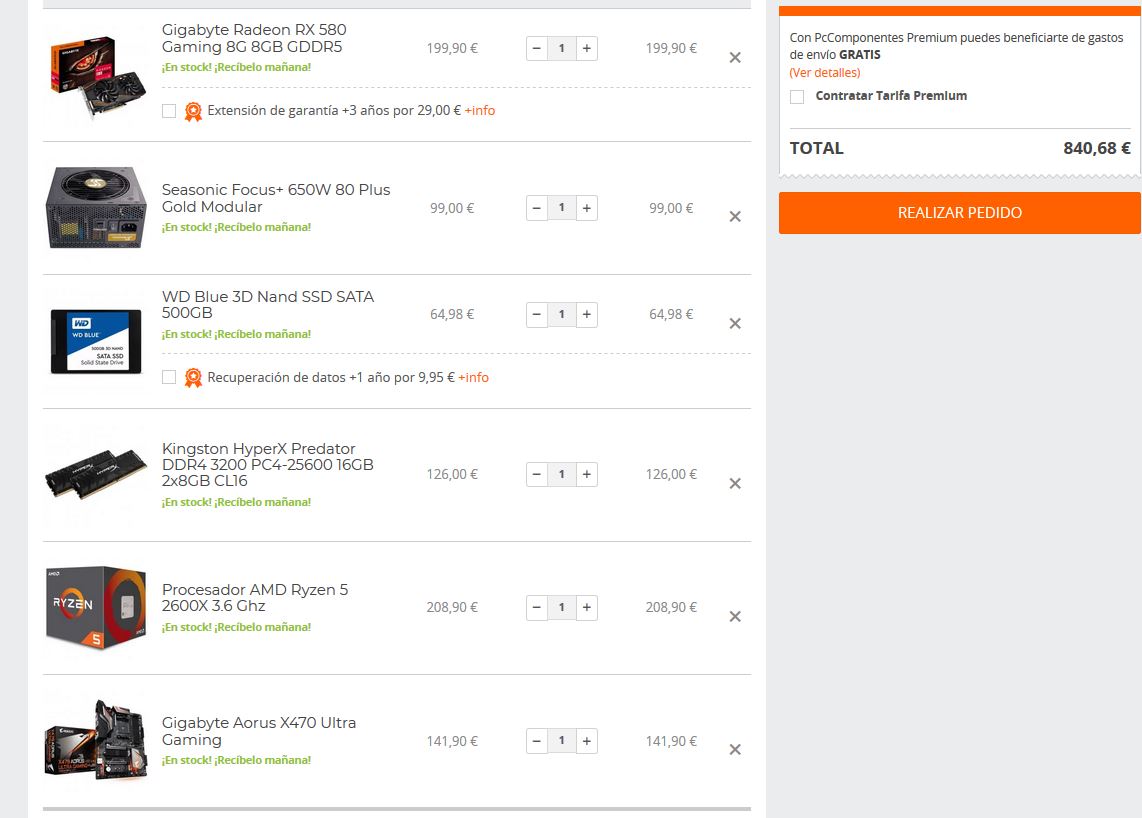Click badge icon beside Recuperación de datos
Screen dimensions: 1142x818
pos(193,378)
